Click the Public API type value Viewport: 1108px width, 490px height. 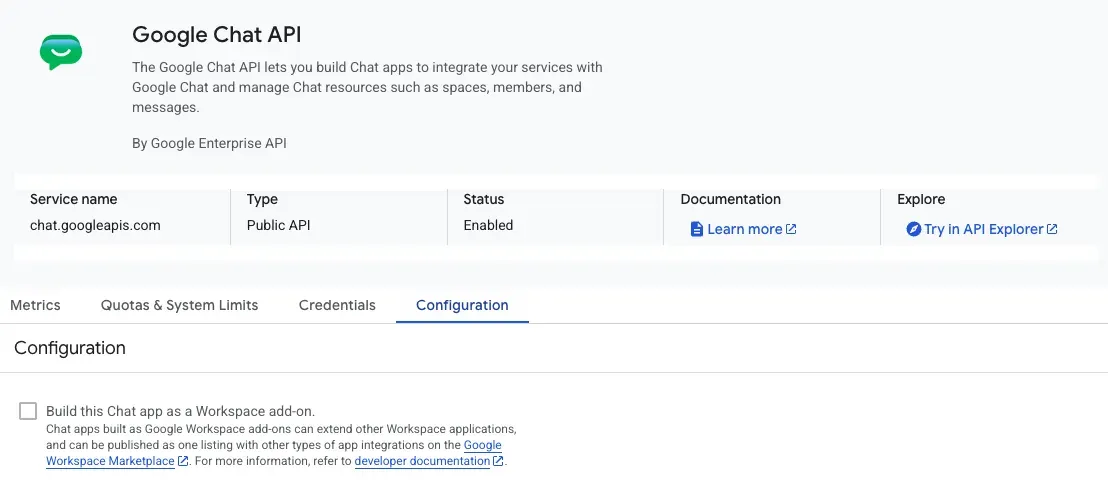click(x=278, y=226)
